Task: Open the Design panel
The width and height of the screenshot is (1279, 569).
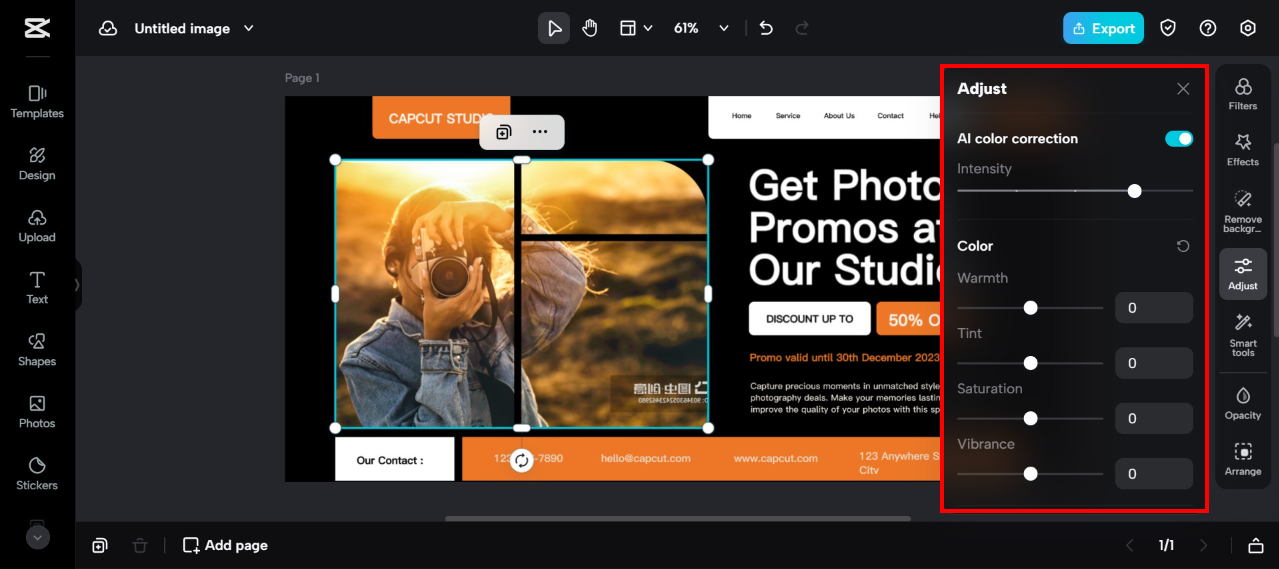Action: (x=37, y=164)
